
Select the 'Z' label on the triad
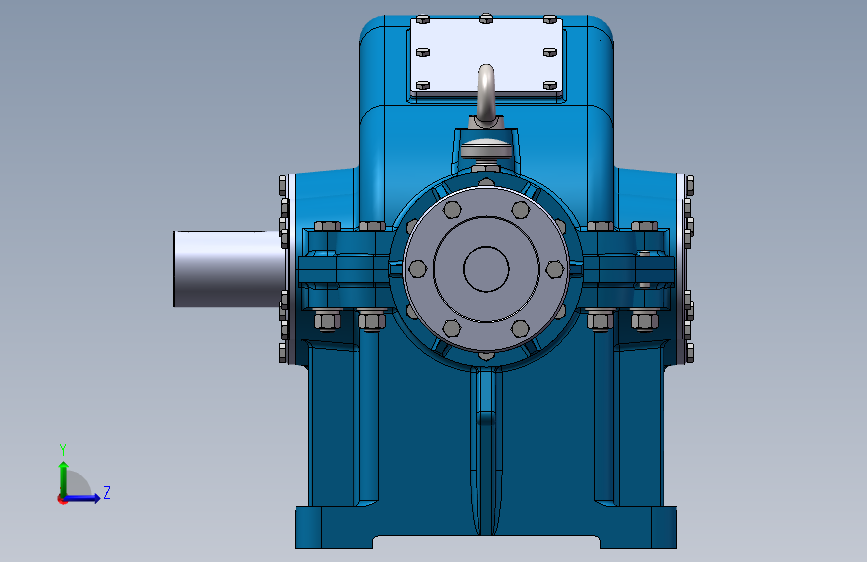(x=107, y=492)
